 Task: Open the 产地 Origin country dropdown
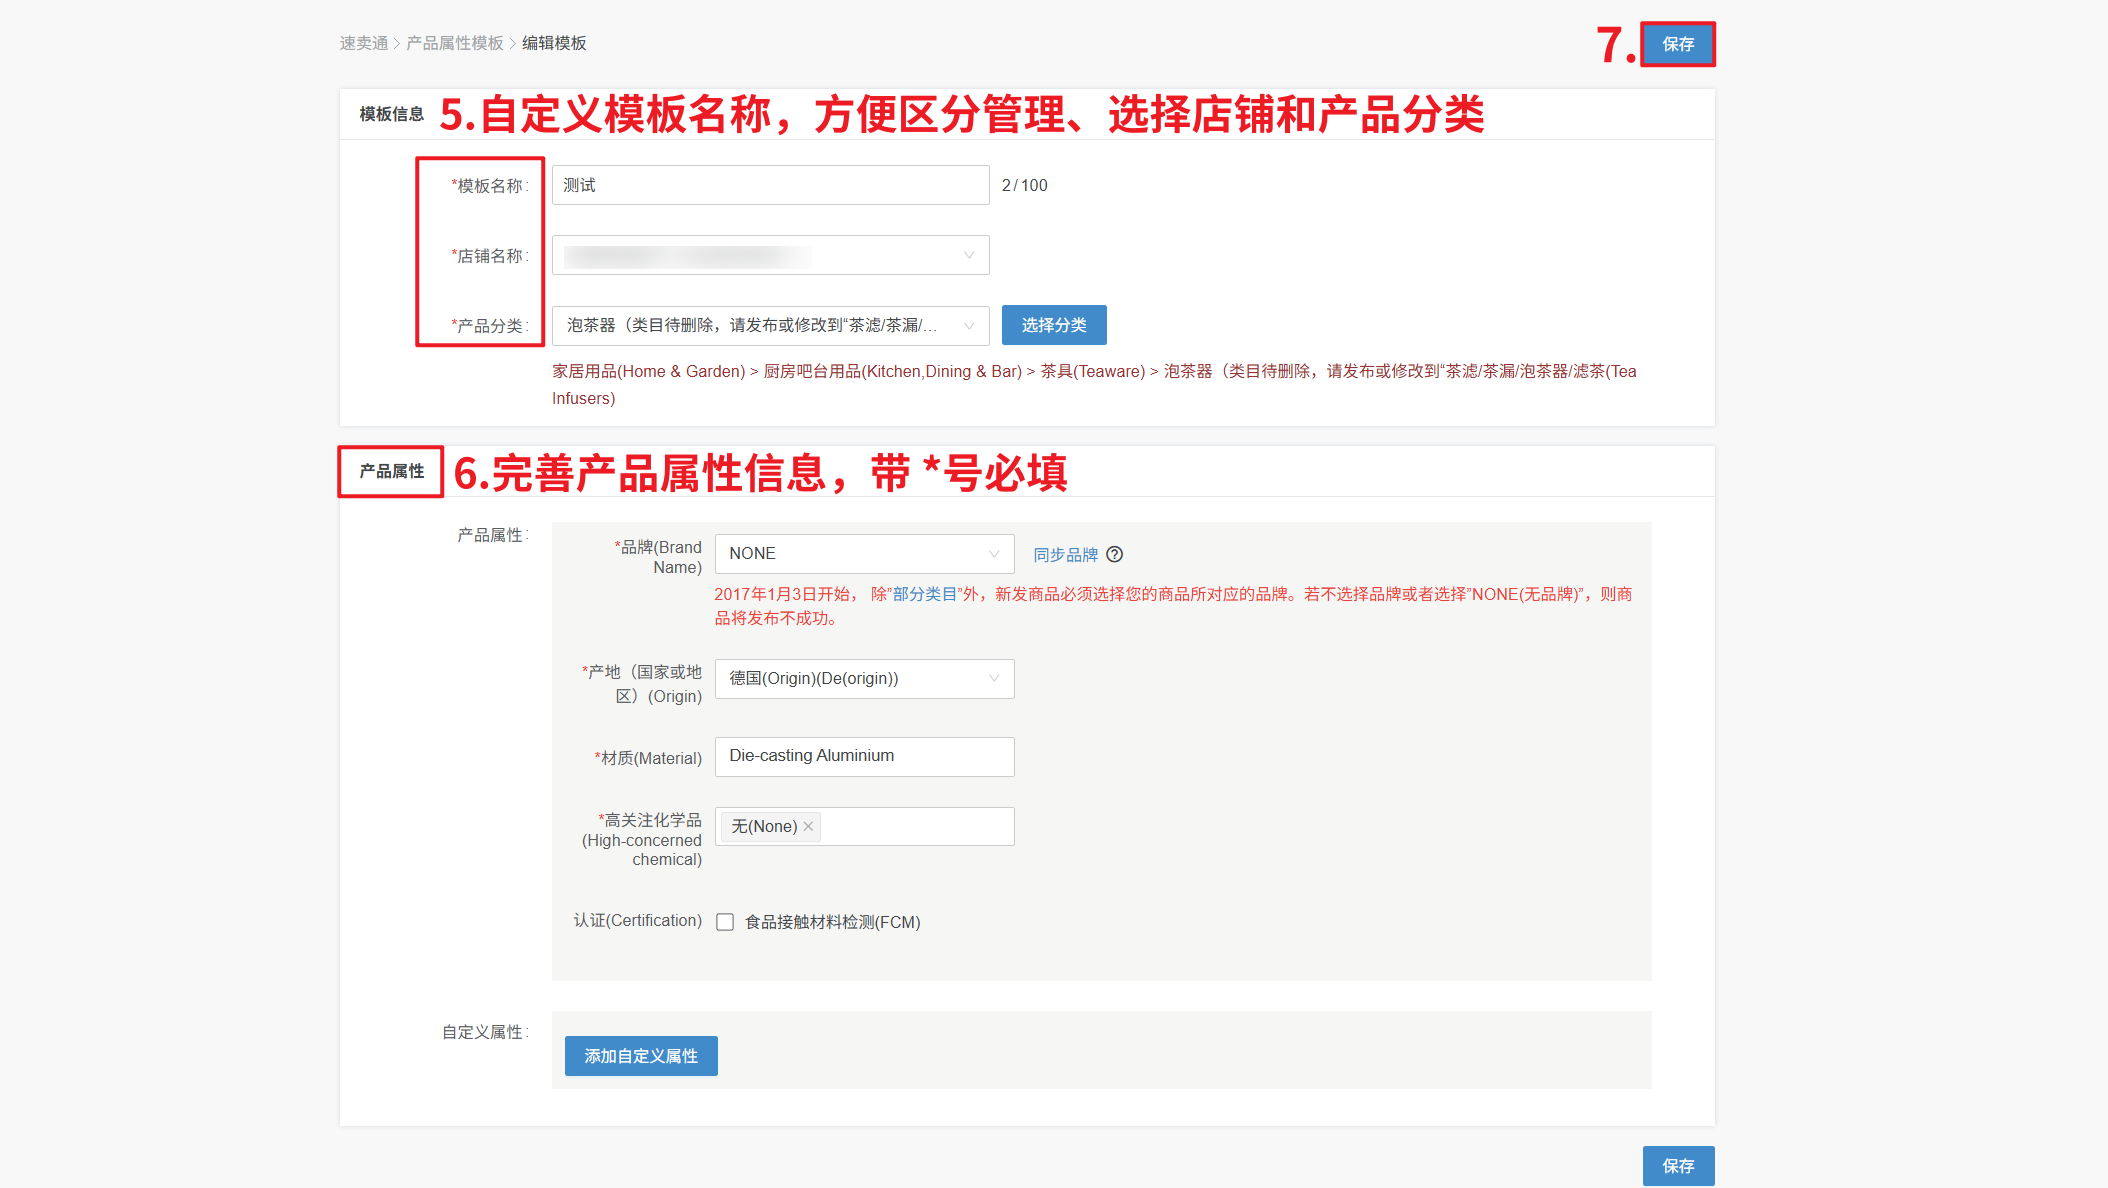[x=852, y=678]
